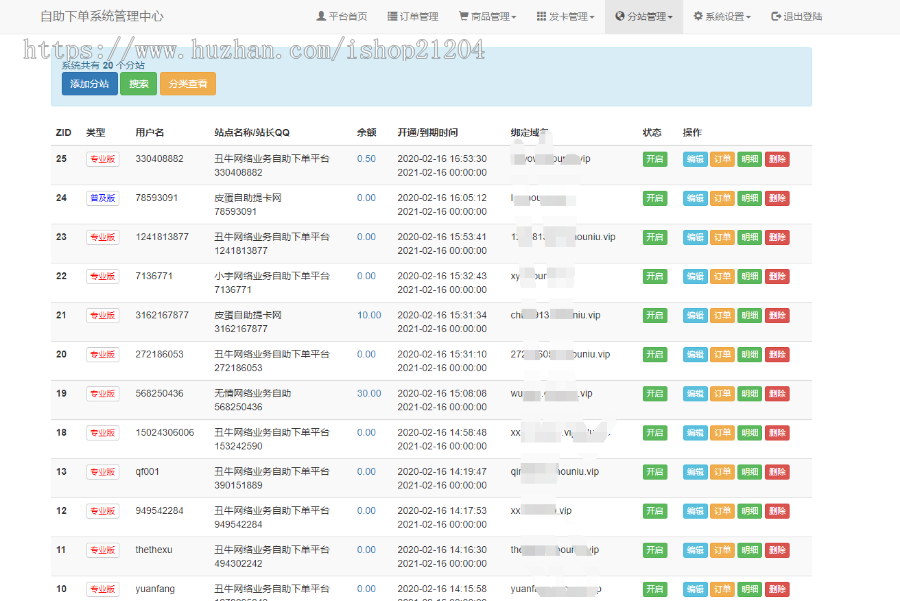The image size is (900, 601).
Task: Click the grid icon on 发卡管理
Action: pos(543,16)
